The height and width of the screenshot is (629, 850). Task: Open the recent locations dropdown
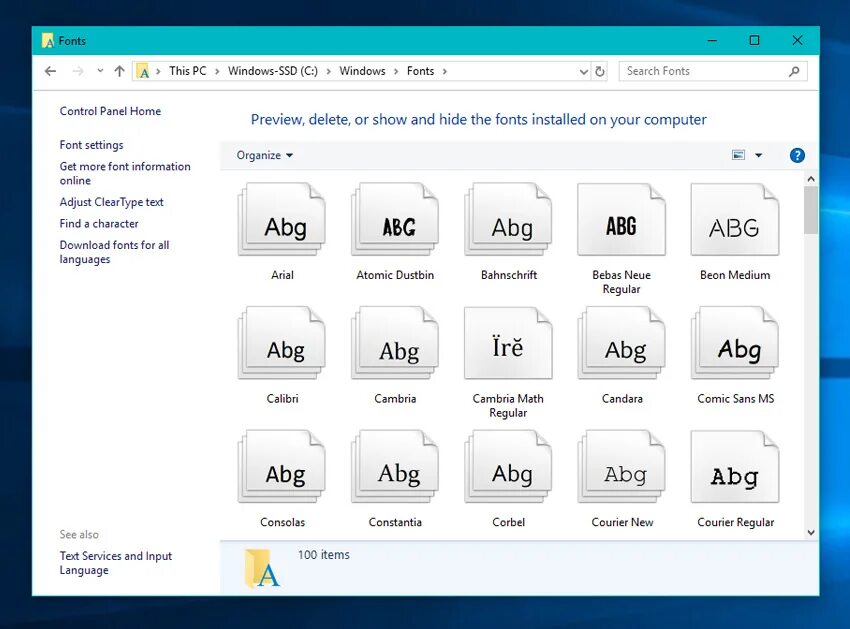[x=100, y=70]
